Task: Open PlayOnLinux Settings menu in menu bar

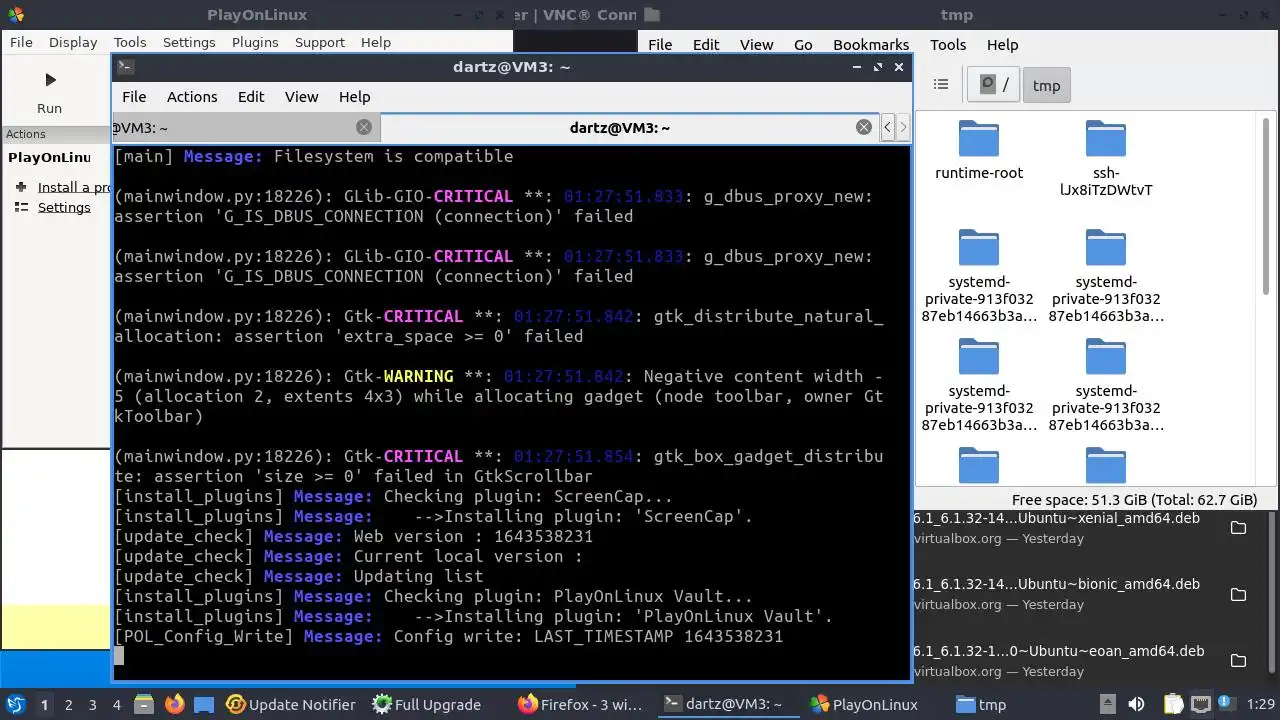Action: coord(189,42)
